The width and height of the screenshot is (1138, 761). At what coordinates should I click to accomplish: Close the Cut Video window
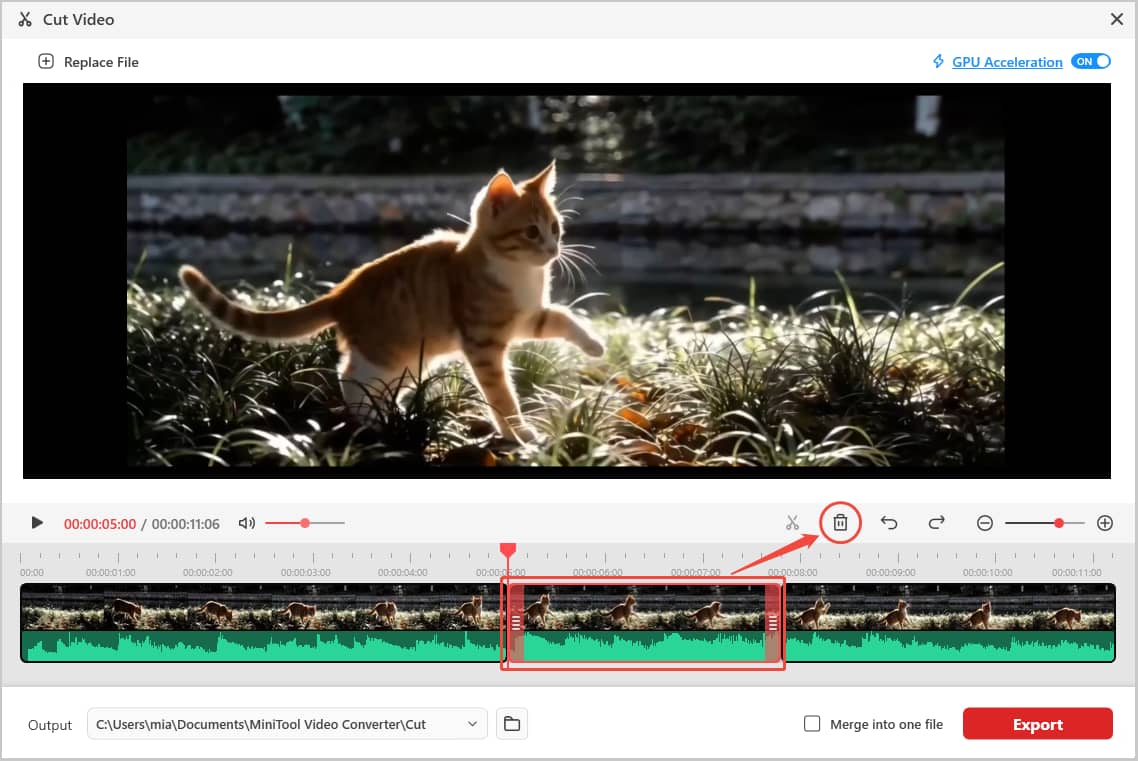pos(1117,20)
